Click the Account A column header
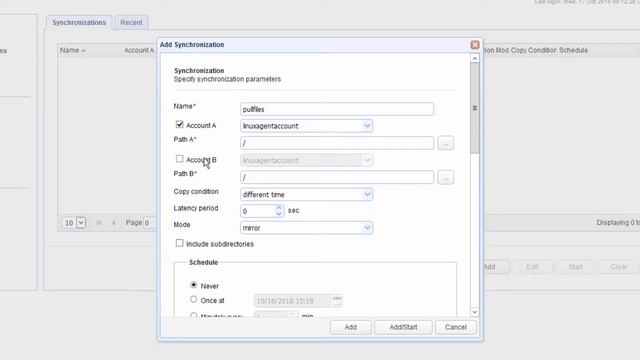This screenshot has height=360, width=640. click(139, 50)
